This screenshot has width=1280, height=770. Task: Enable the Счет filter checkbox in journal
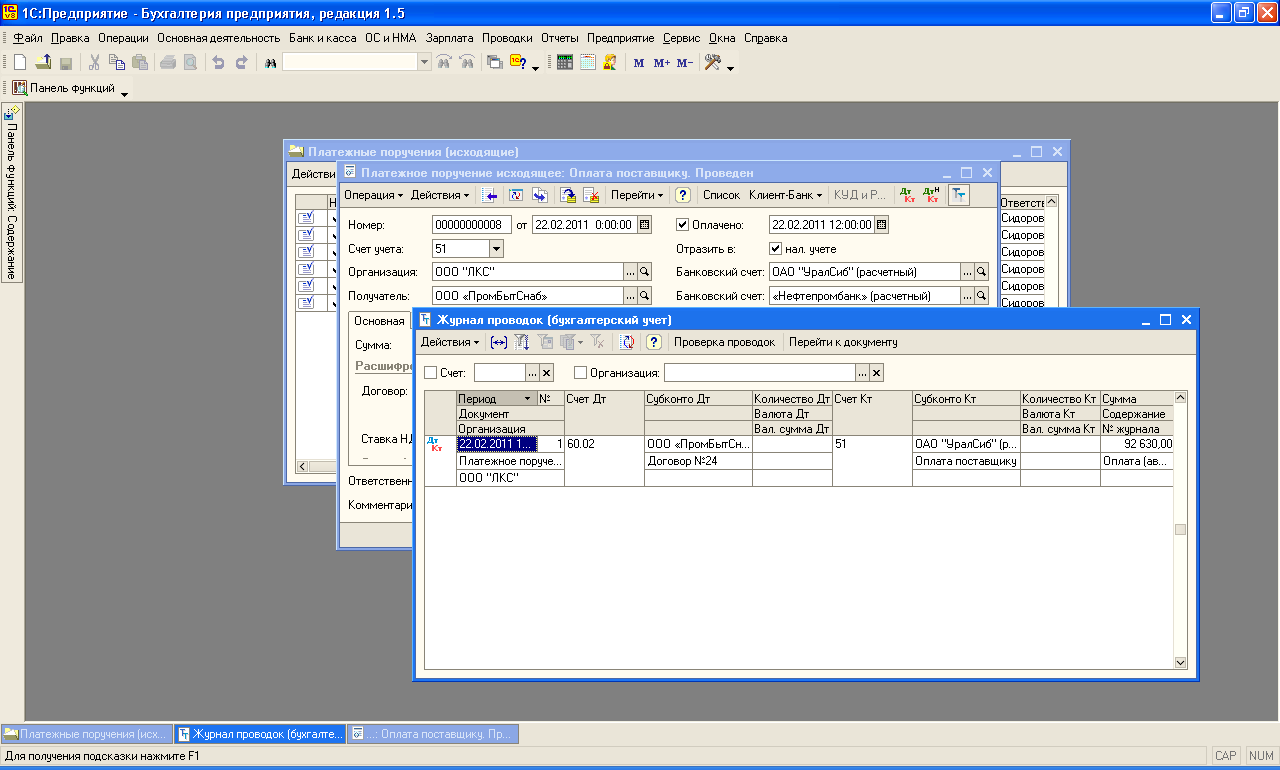tap(431, 373)
